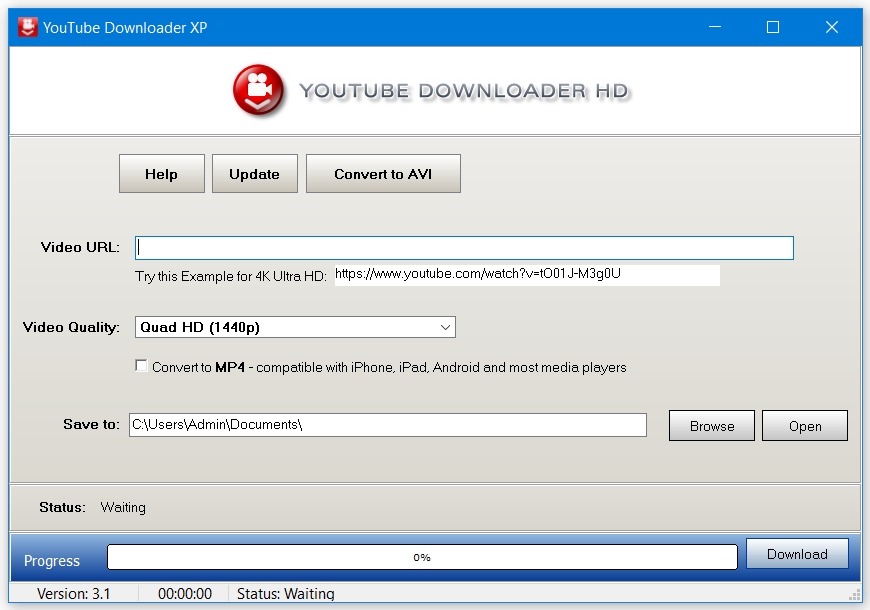Close the YouTube Downloader window
870x610 pixels.
[832, 27]
